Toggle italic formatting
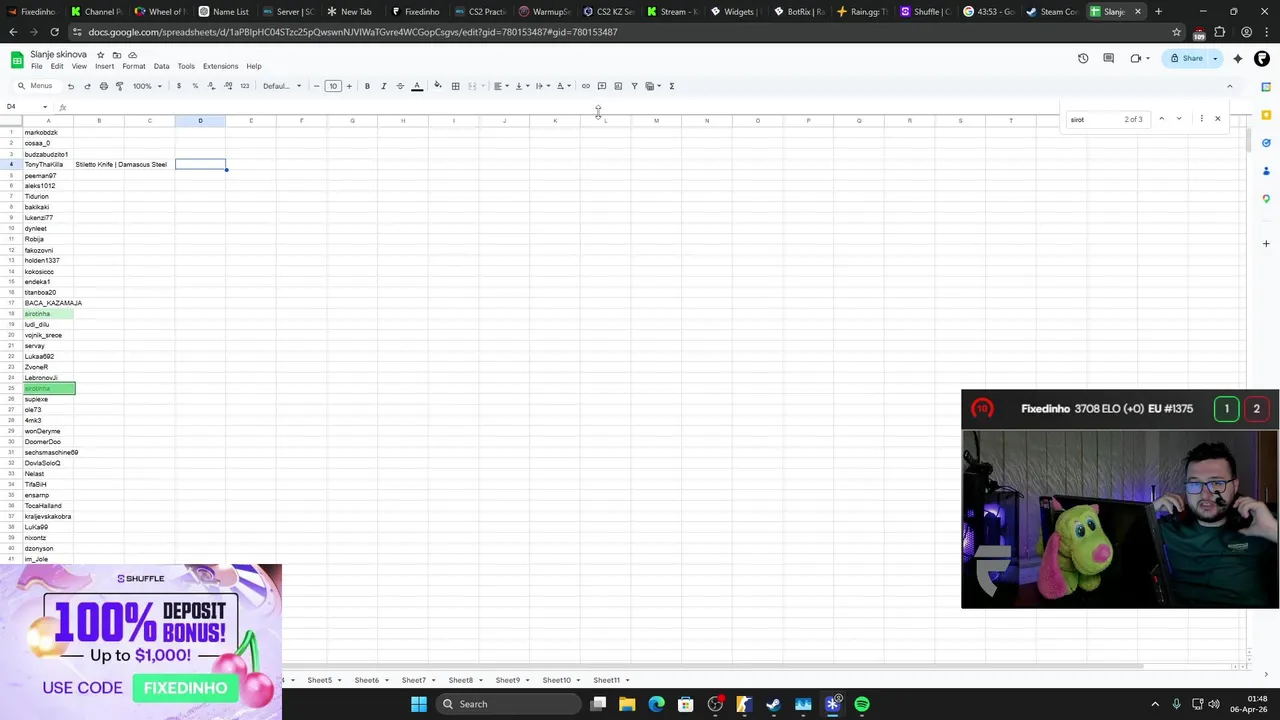Screen dimensions: 1280x720 pos(383,86)
